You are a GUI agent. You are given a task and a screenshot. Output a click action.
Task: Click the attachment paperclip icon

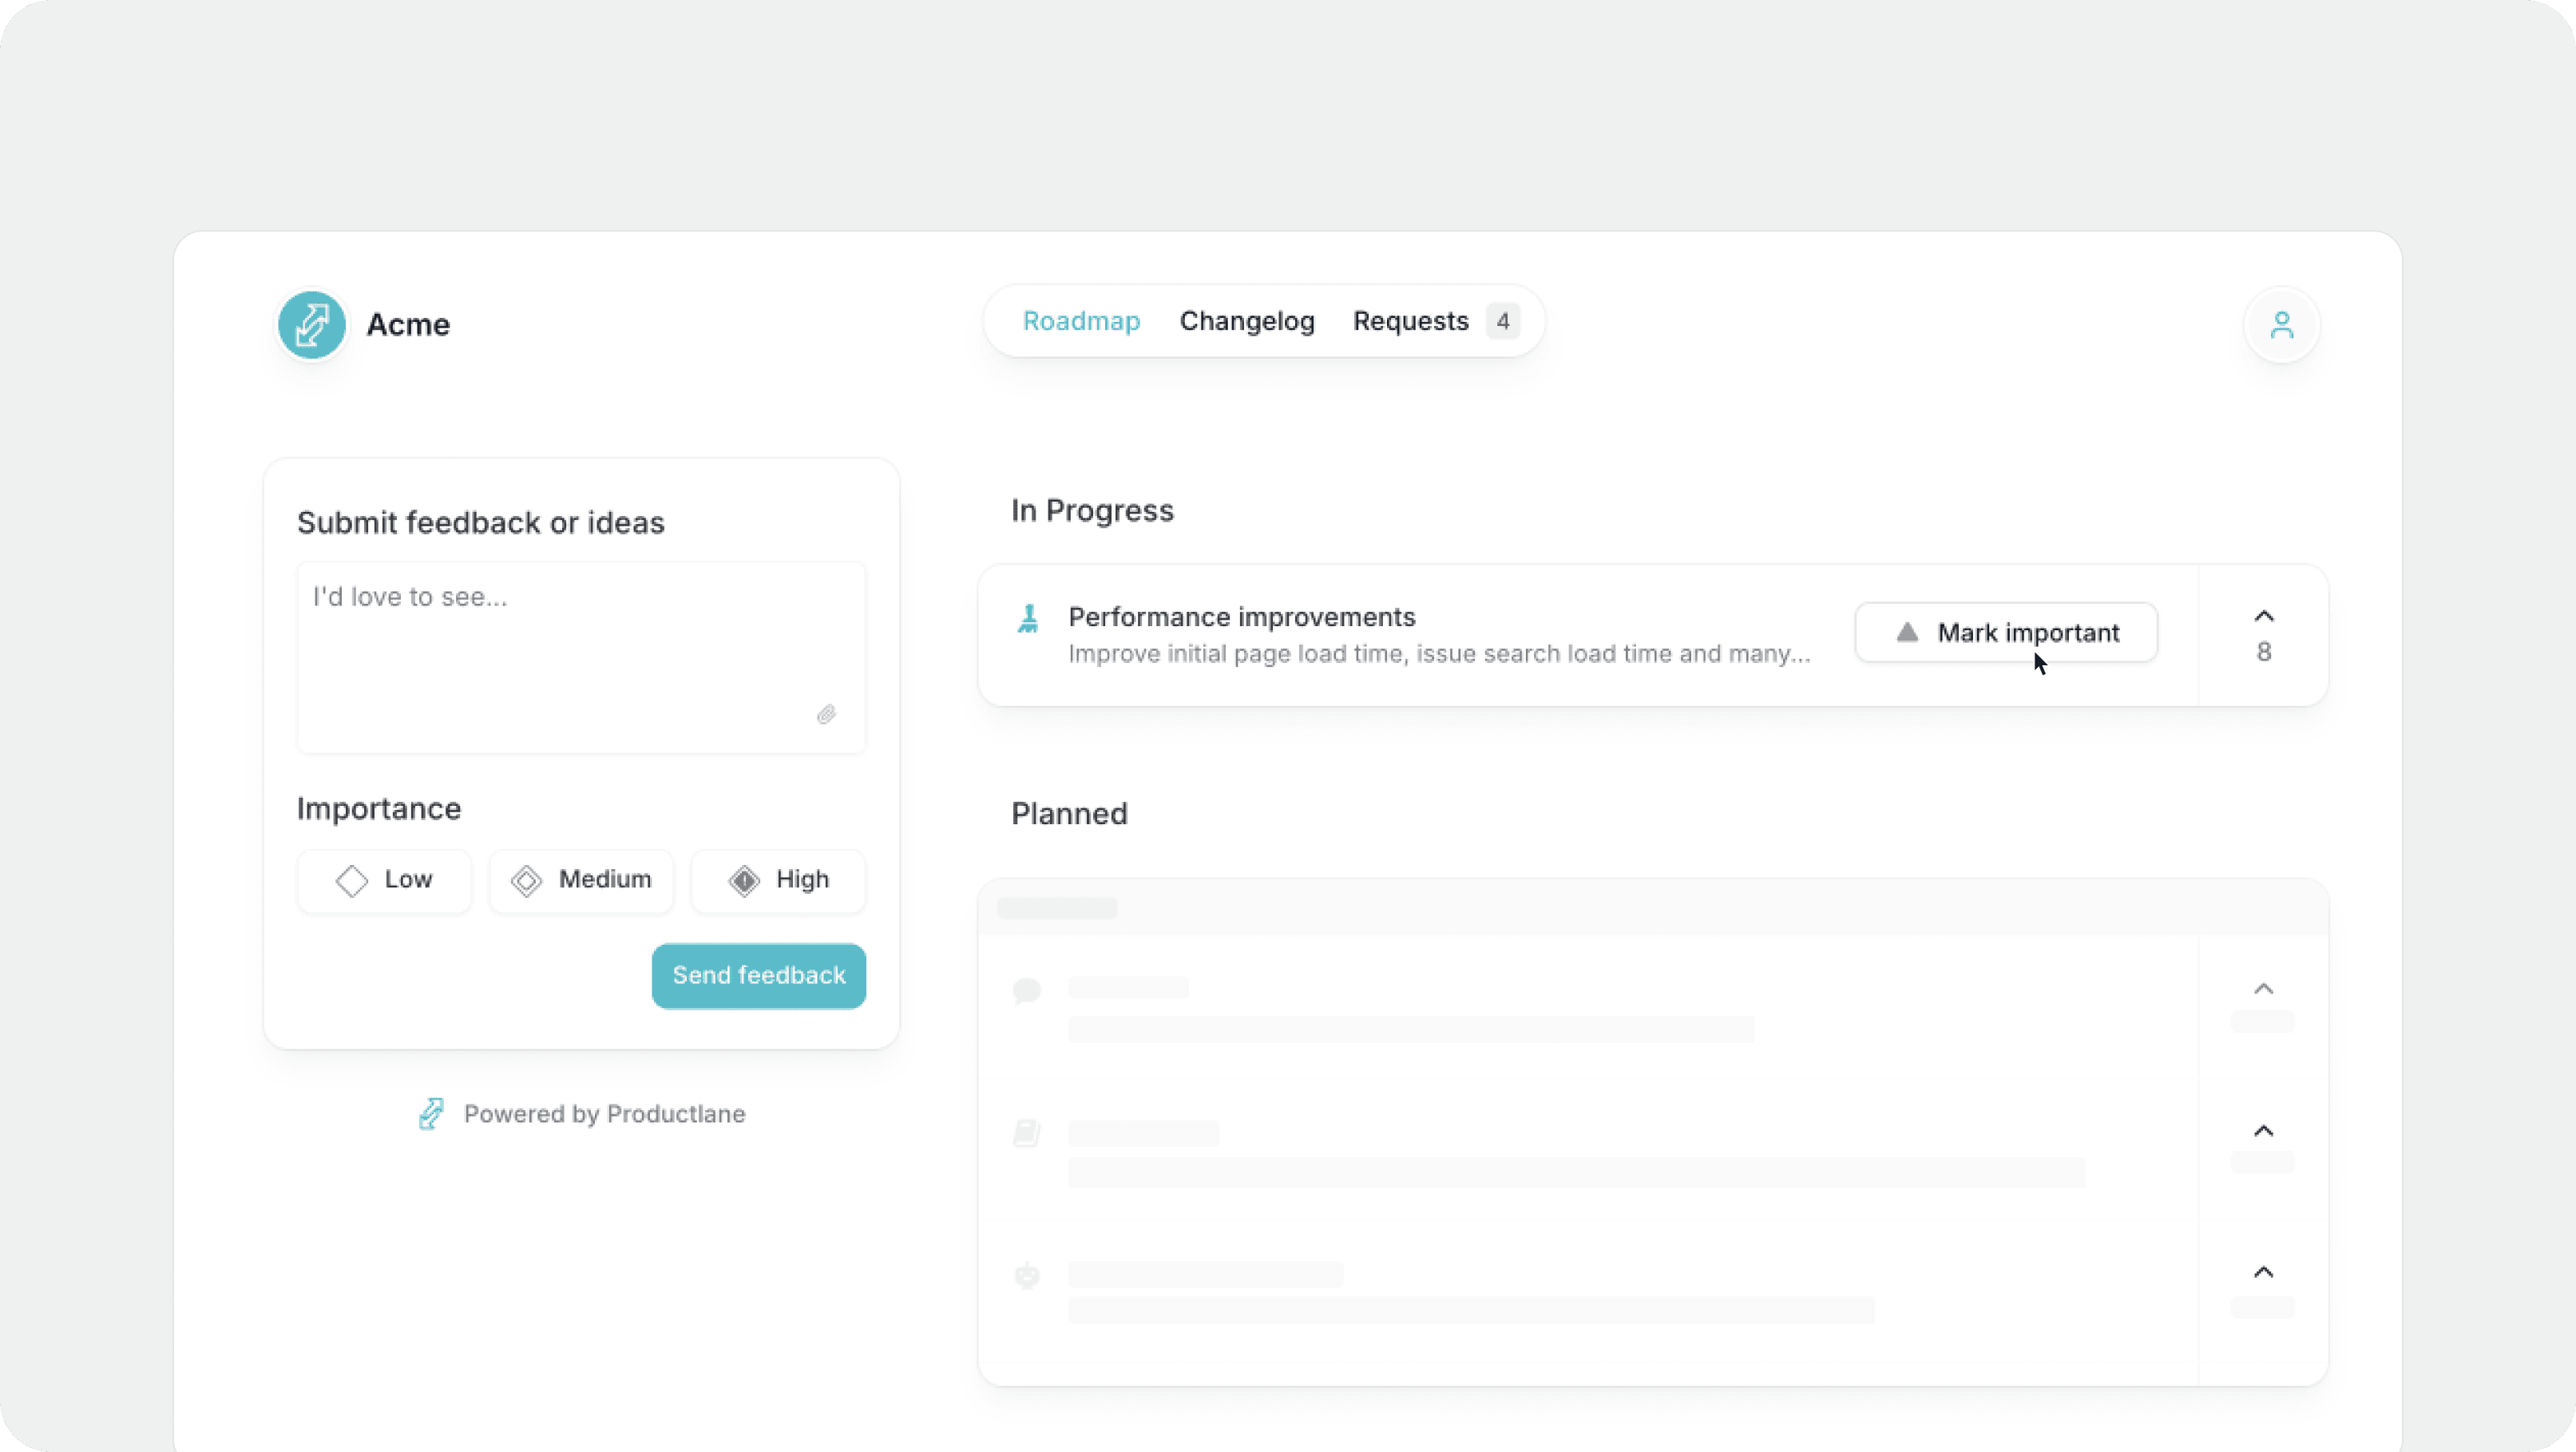pos(826,714)
